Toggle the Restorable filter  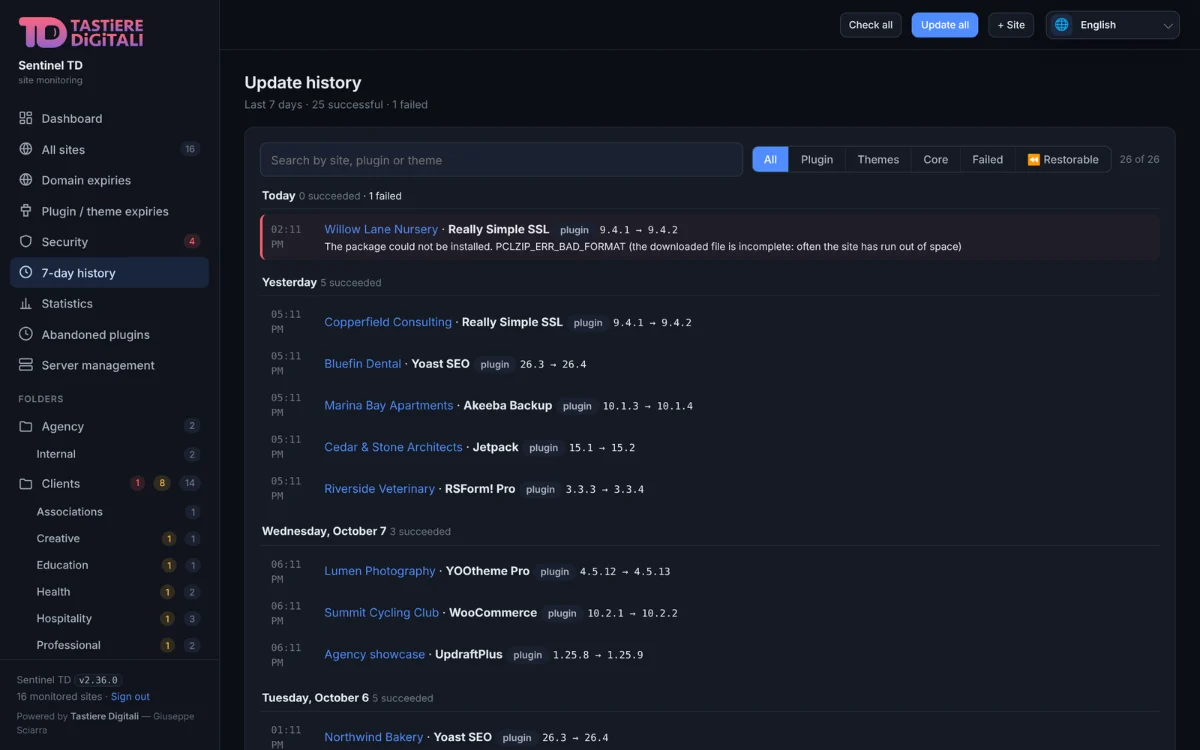tap(1063, 159)
